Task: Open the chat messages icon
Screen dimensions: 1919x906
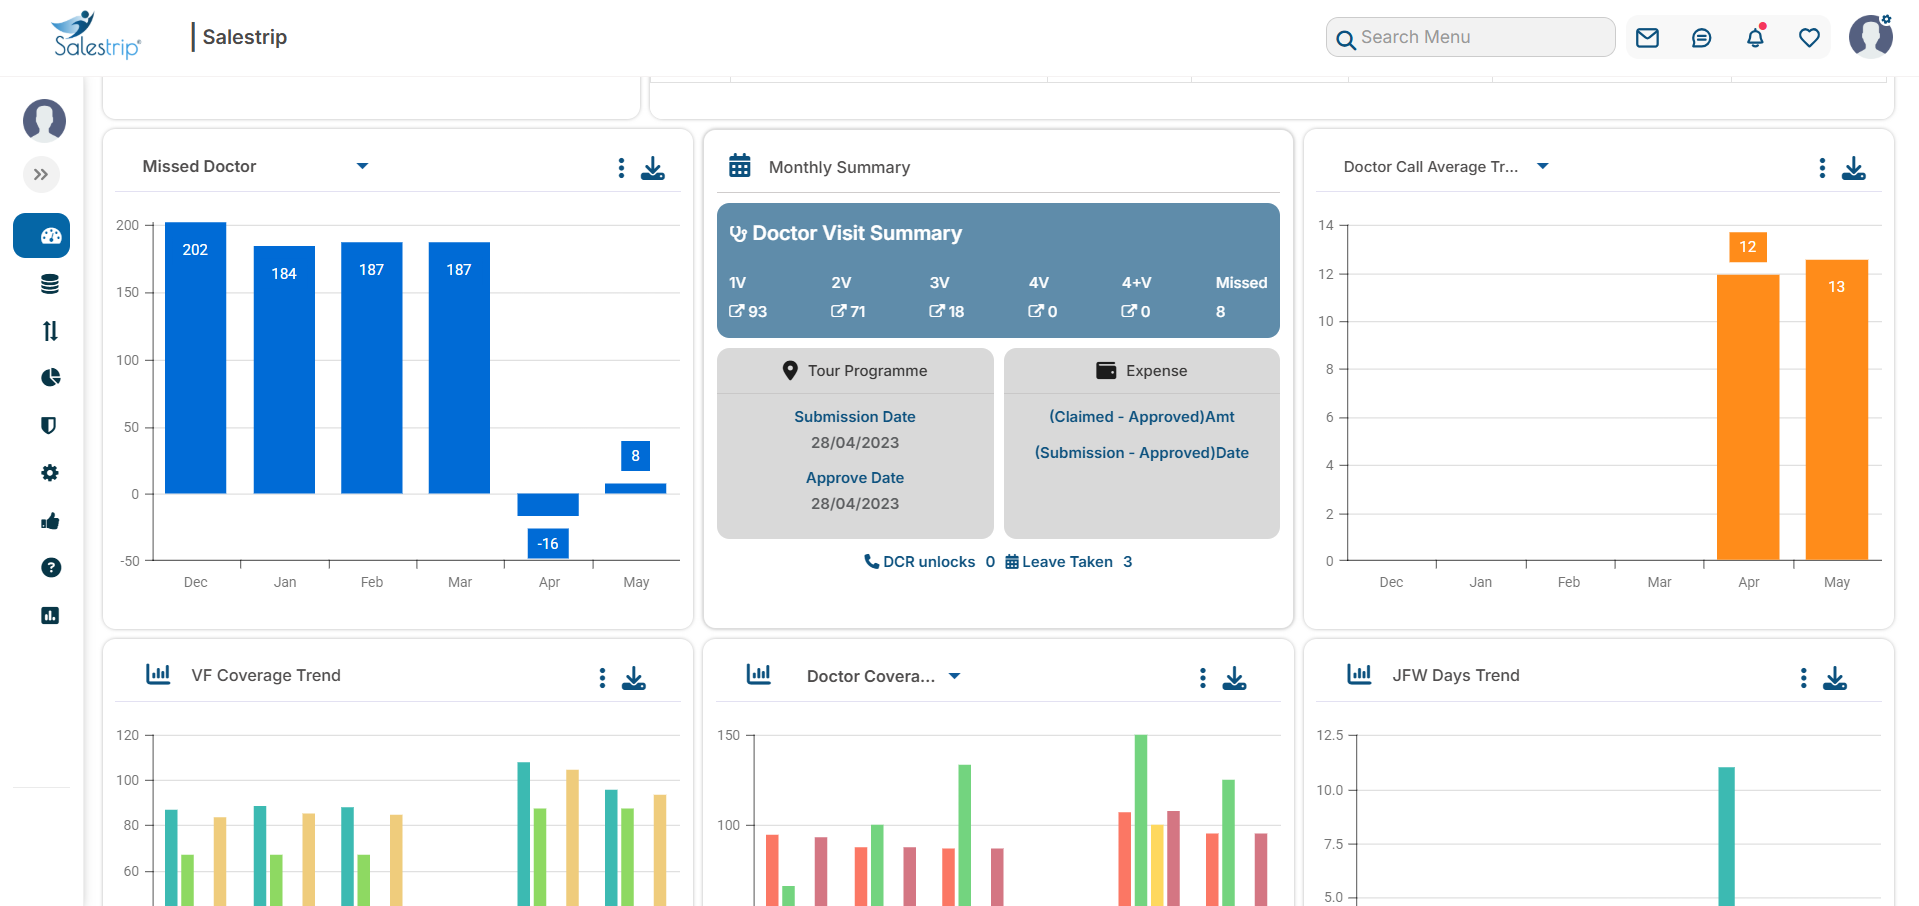Action: [x=1701, y=38]
